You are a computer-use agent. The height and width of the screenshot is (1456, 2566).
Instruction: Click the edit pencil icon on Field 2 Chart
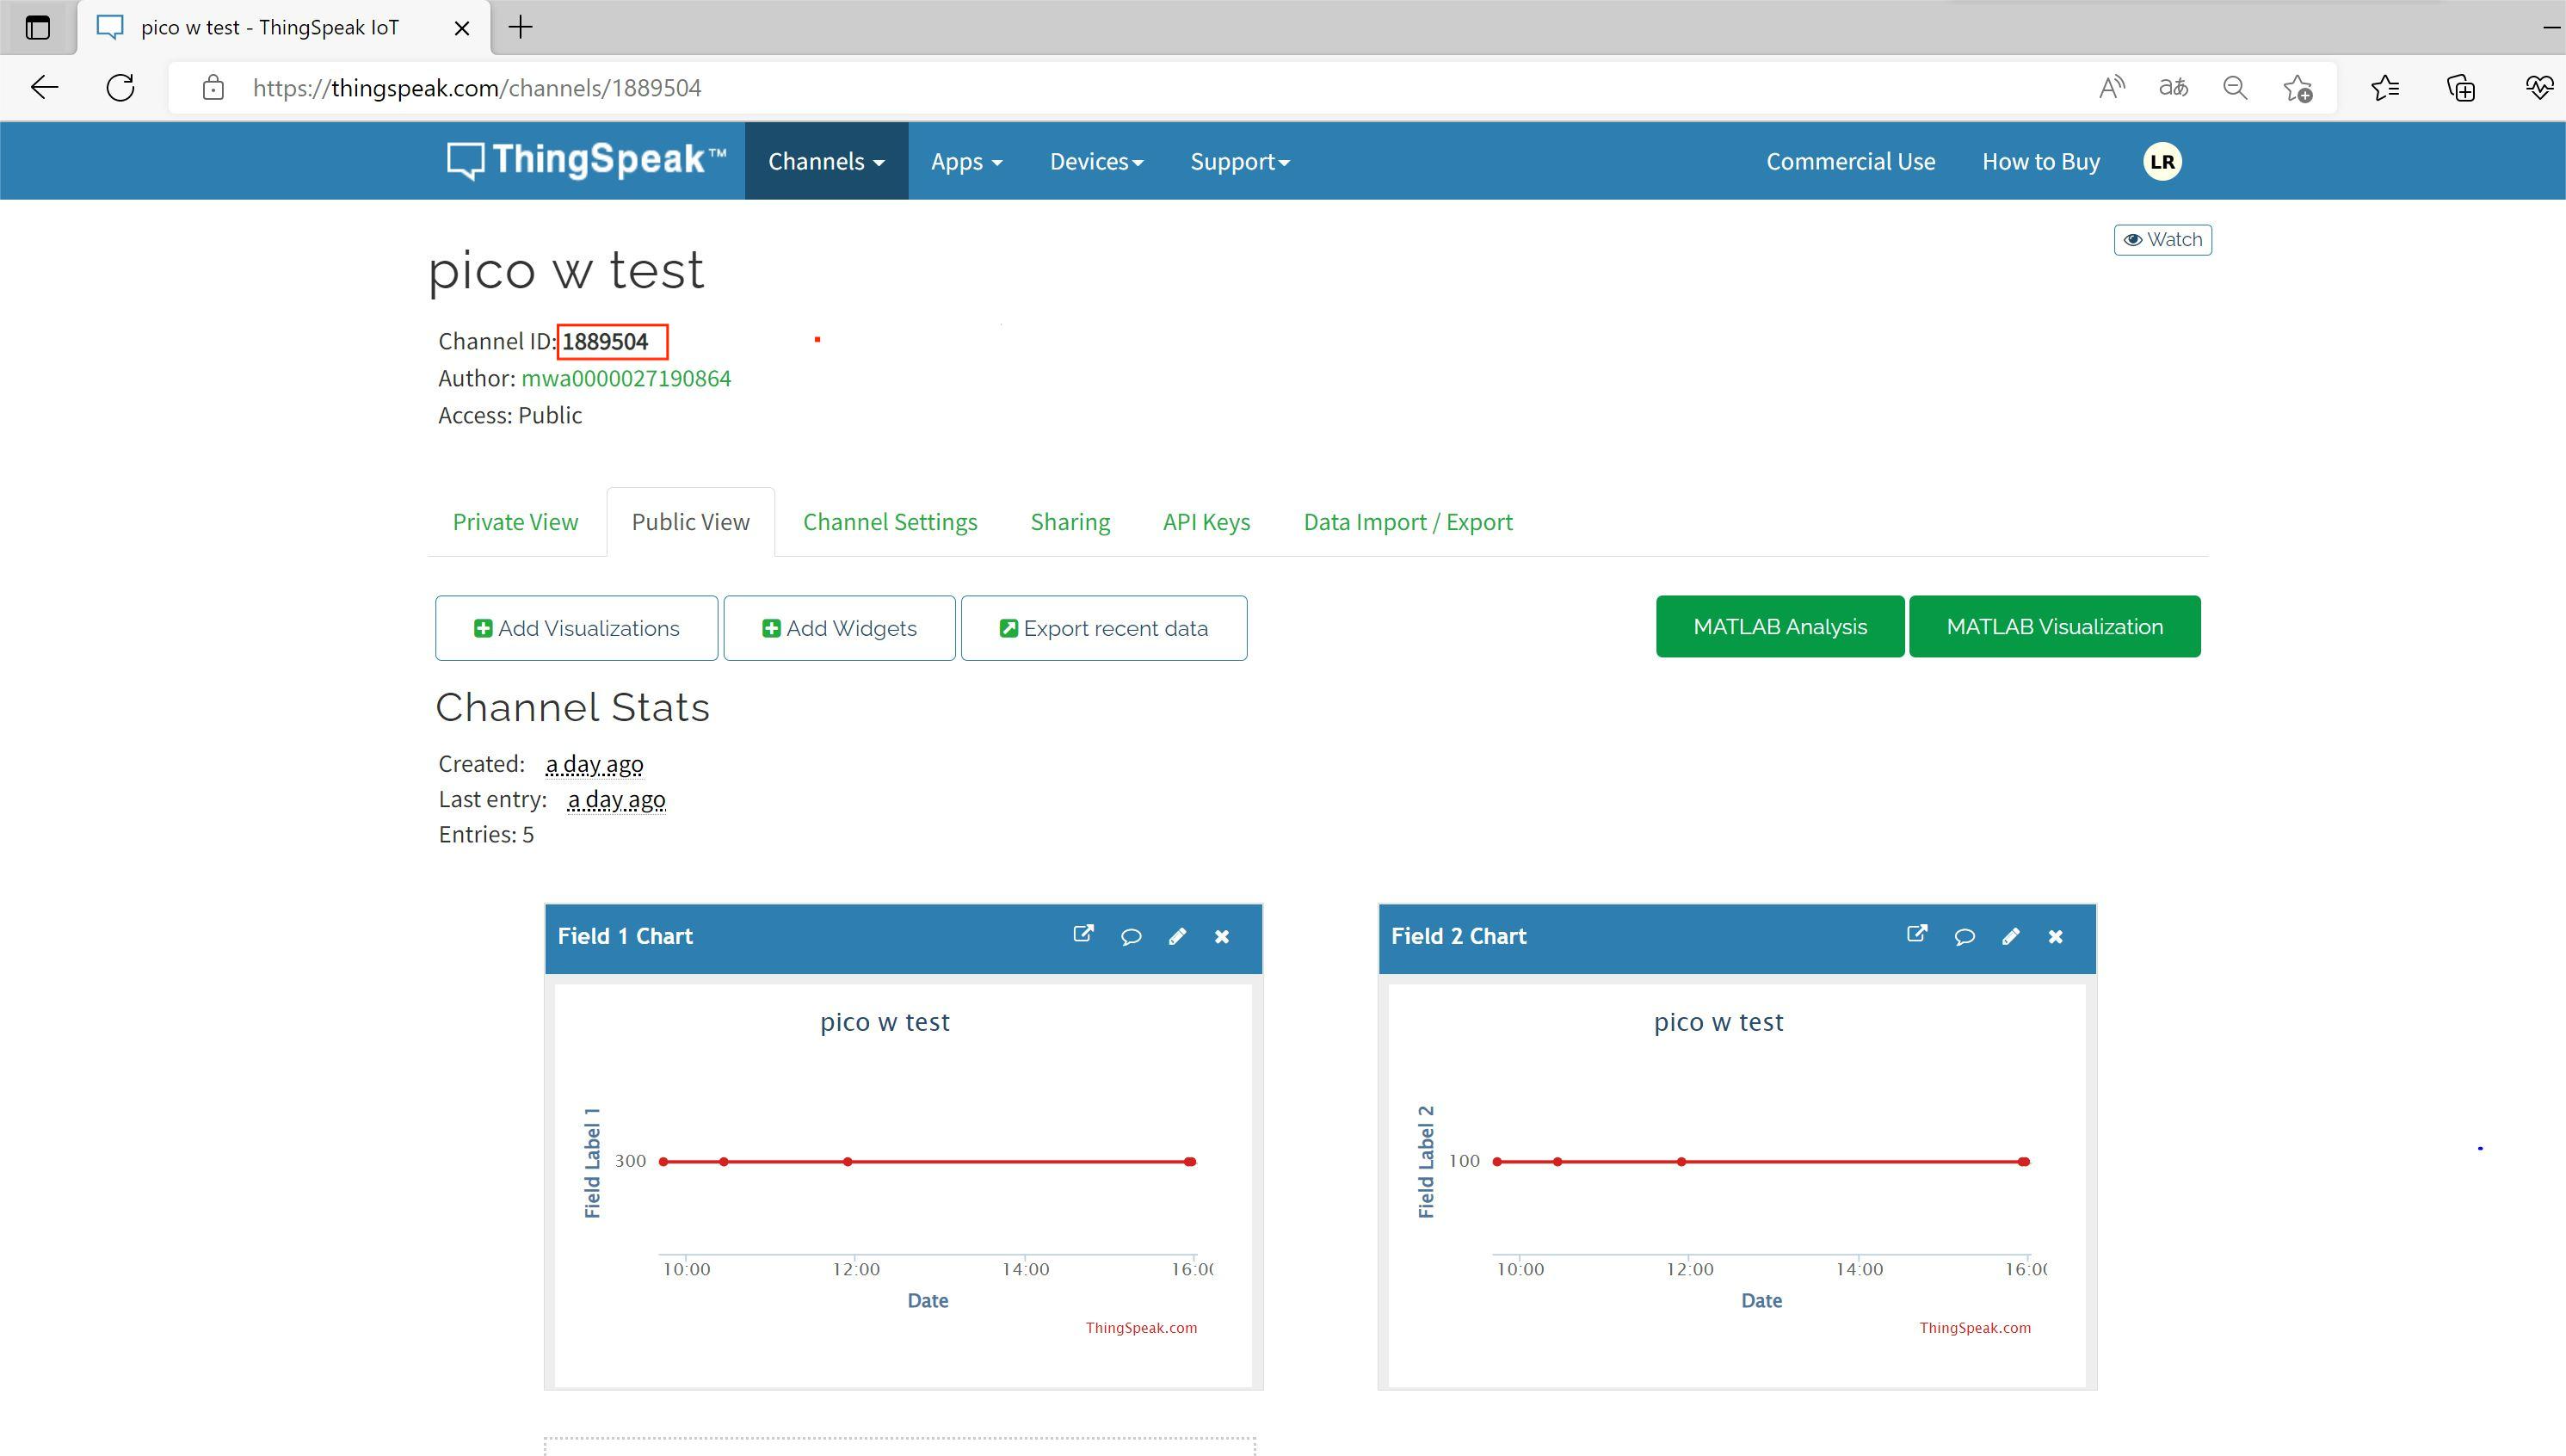point(2009,936)
